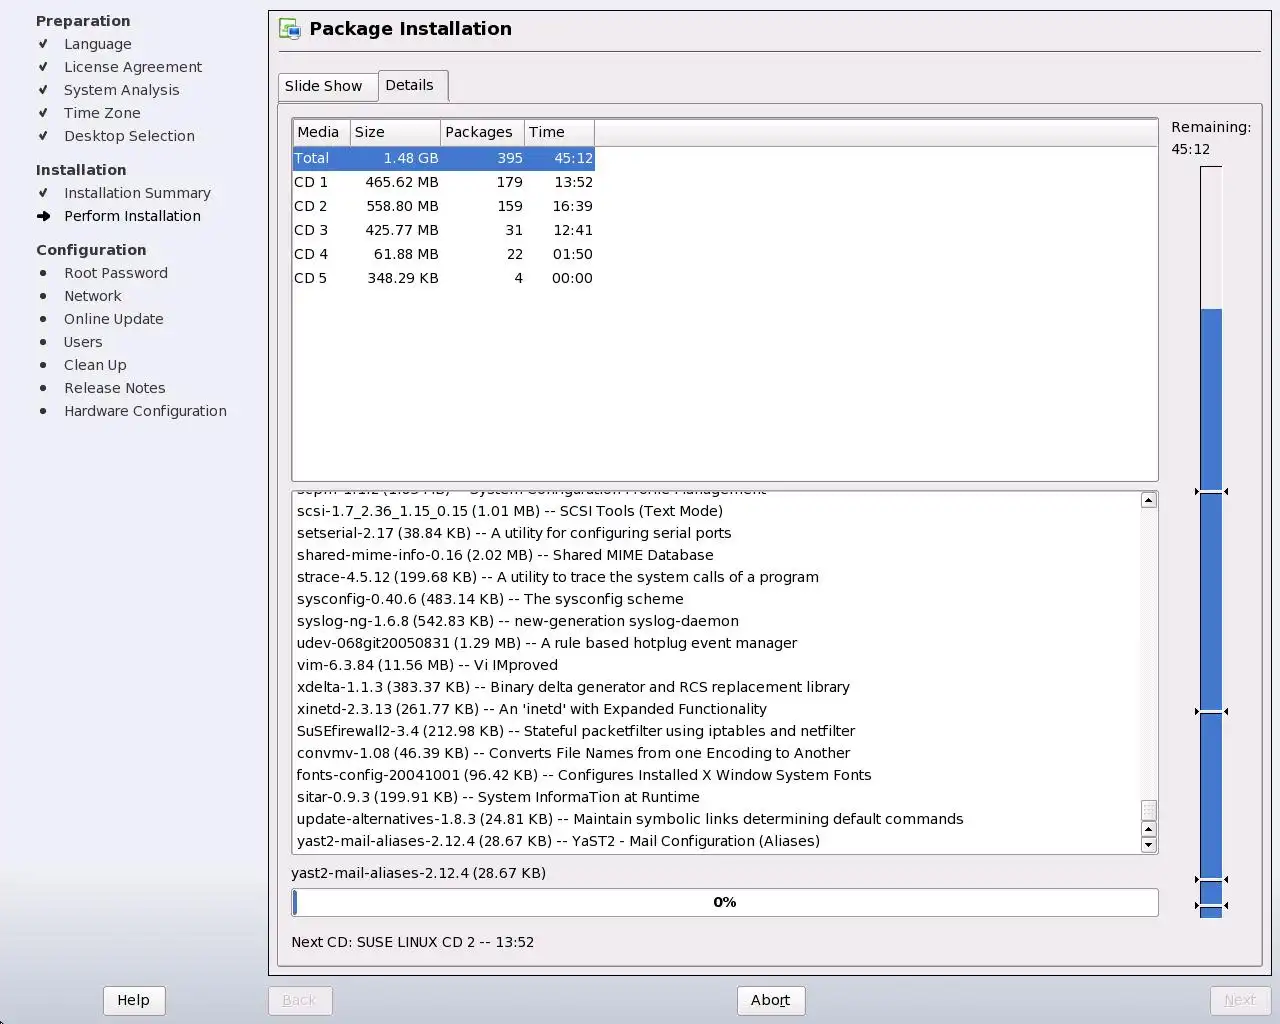This screenshot has width=1280, height=1024.
Task: Click the Package Installation header icon
Action: (x=290, y=29)
